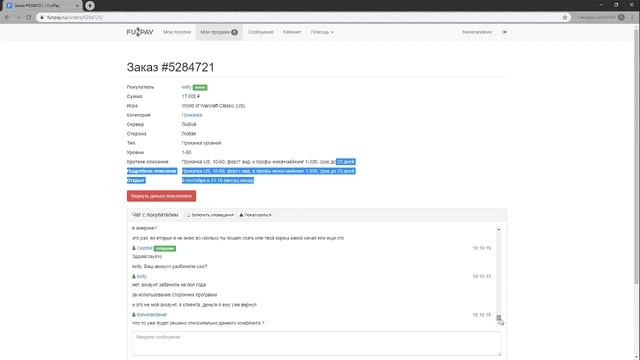The height and width of the screenshot is (360, 640).
Task: Click the green badge next to buyer kelly
Action: [x=200, y=87]
